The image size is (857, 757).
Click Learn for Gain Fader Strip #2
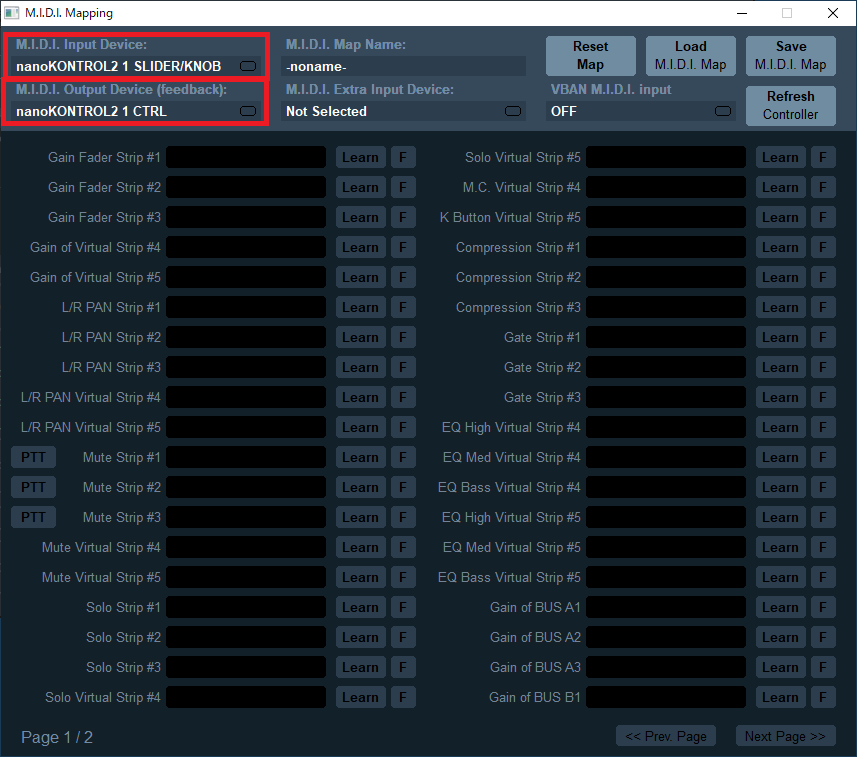click(360, 187)
